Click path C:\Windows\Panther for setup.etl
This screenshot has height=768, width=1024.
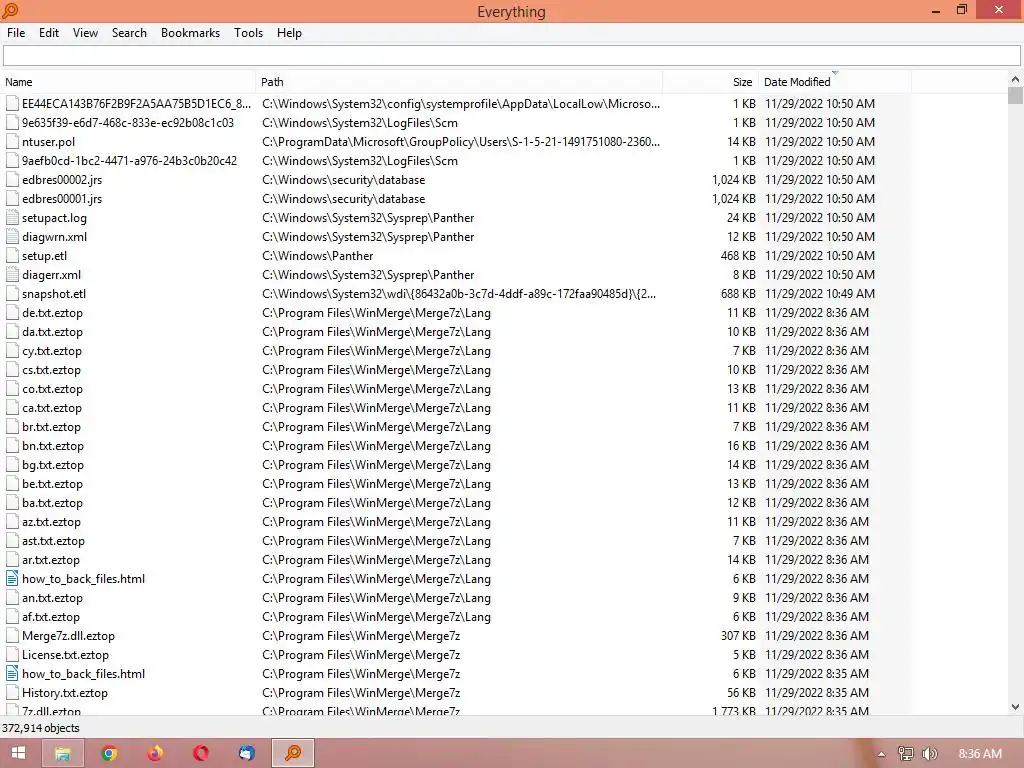[318, 255]
